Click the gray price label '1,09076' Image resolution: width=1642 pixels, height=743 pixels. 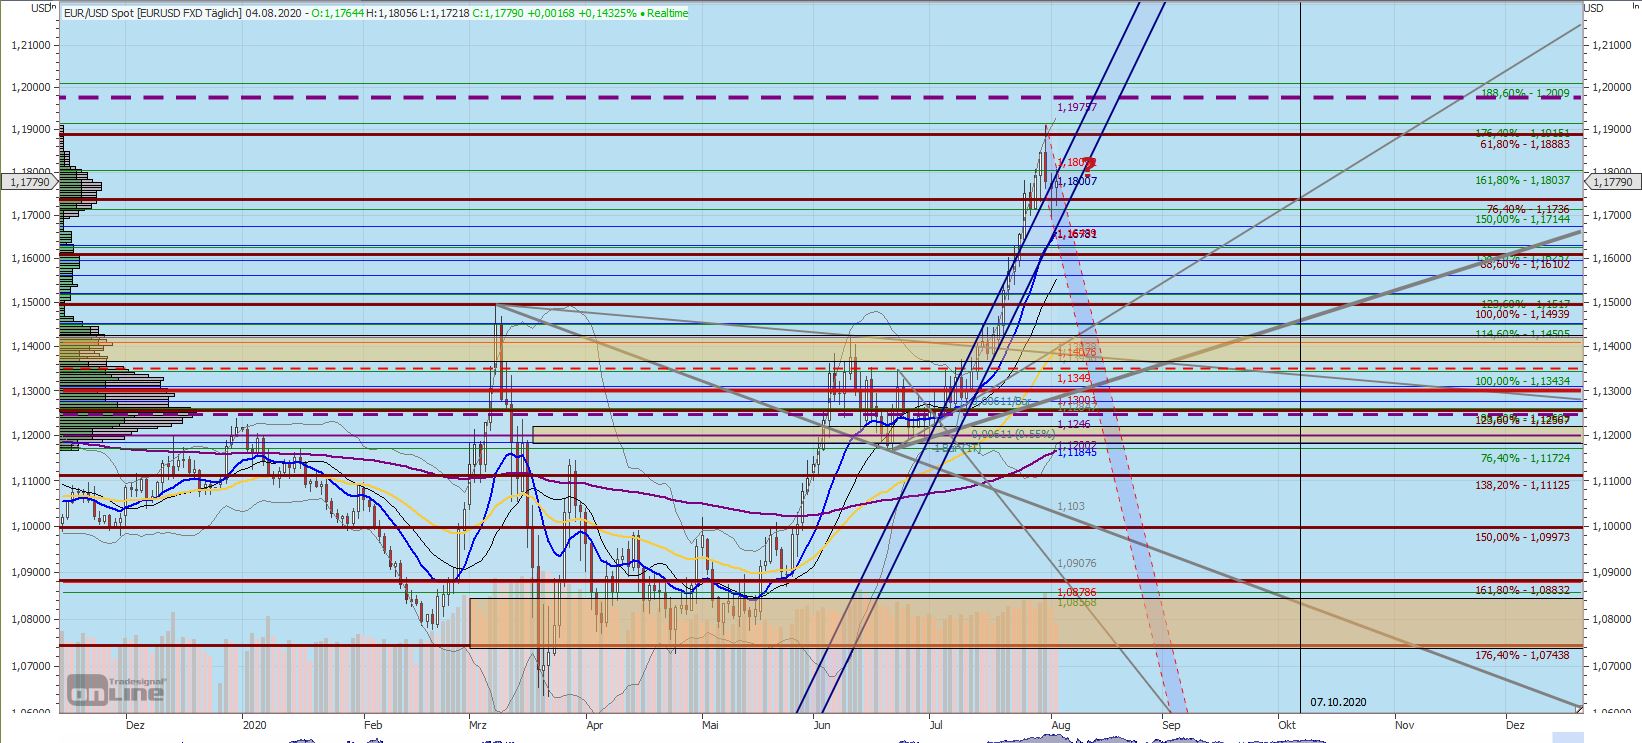[1077, 564]
